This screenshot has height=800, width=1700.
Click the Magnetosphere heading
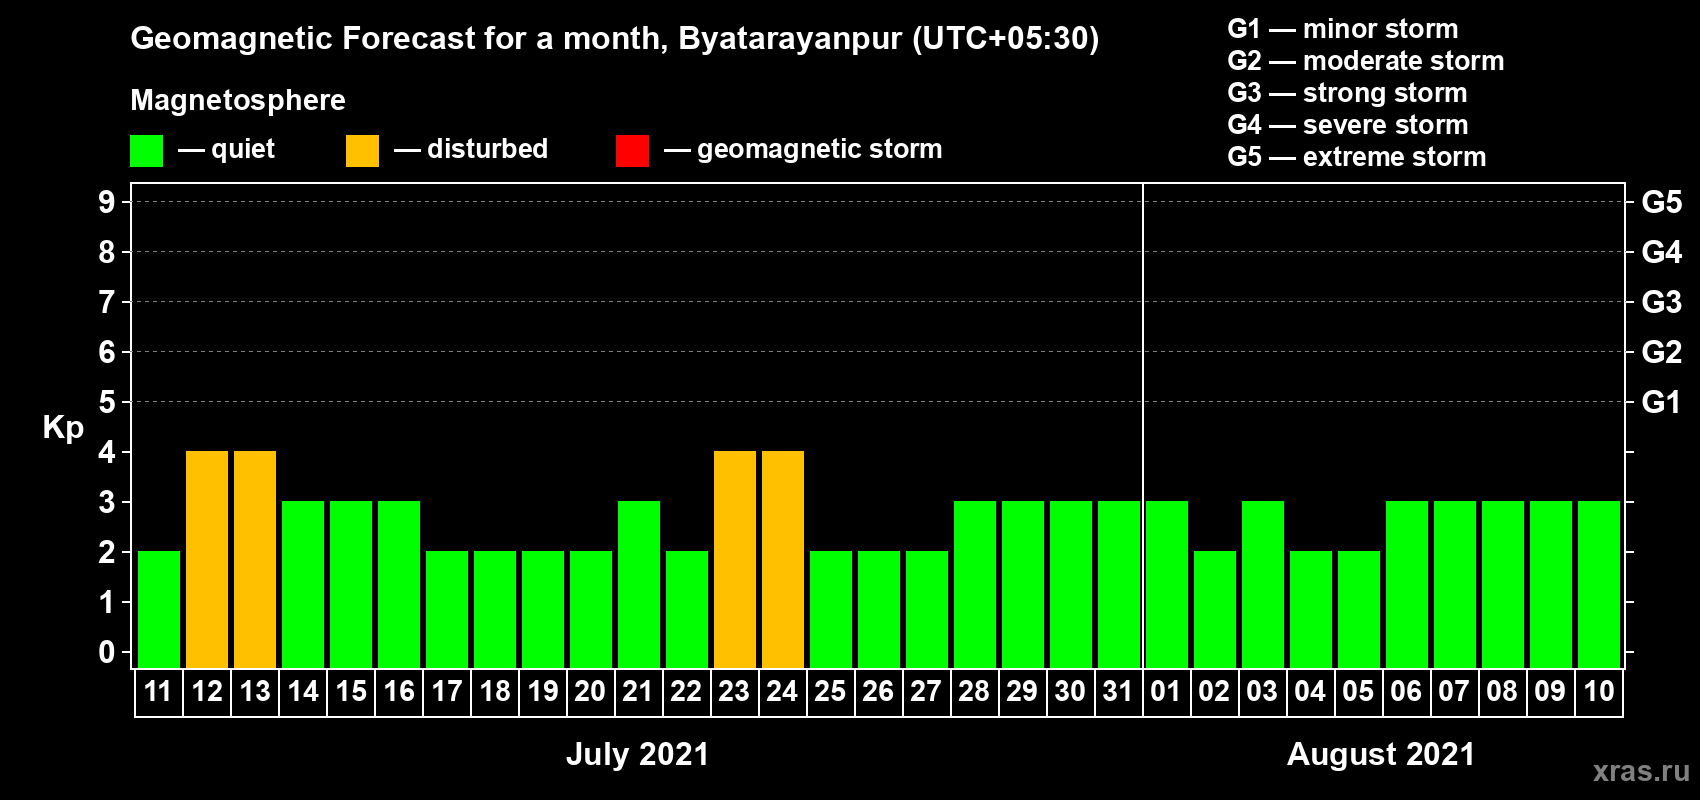pos(238,101)
